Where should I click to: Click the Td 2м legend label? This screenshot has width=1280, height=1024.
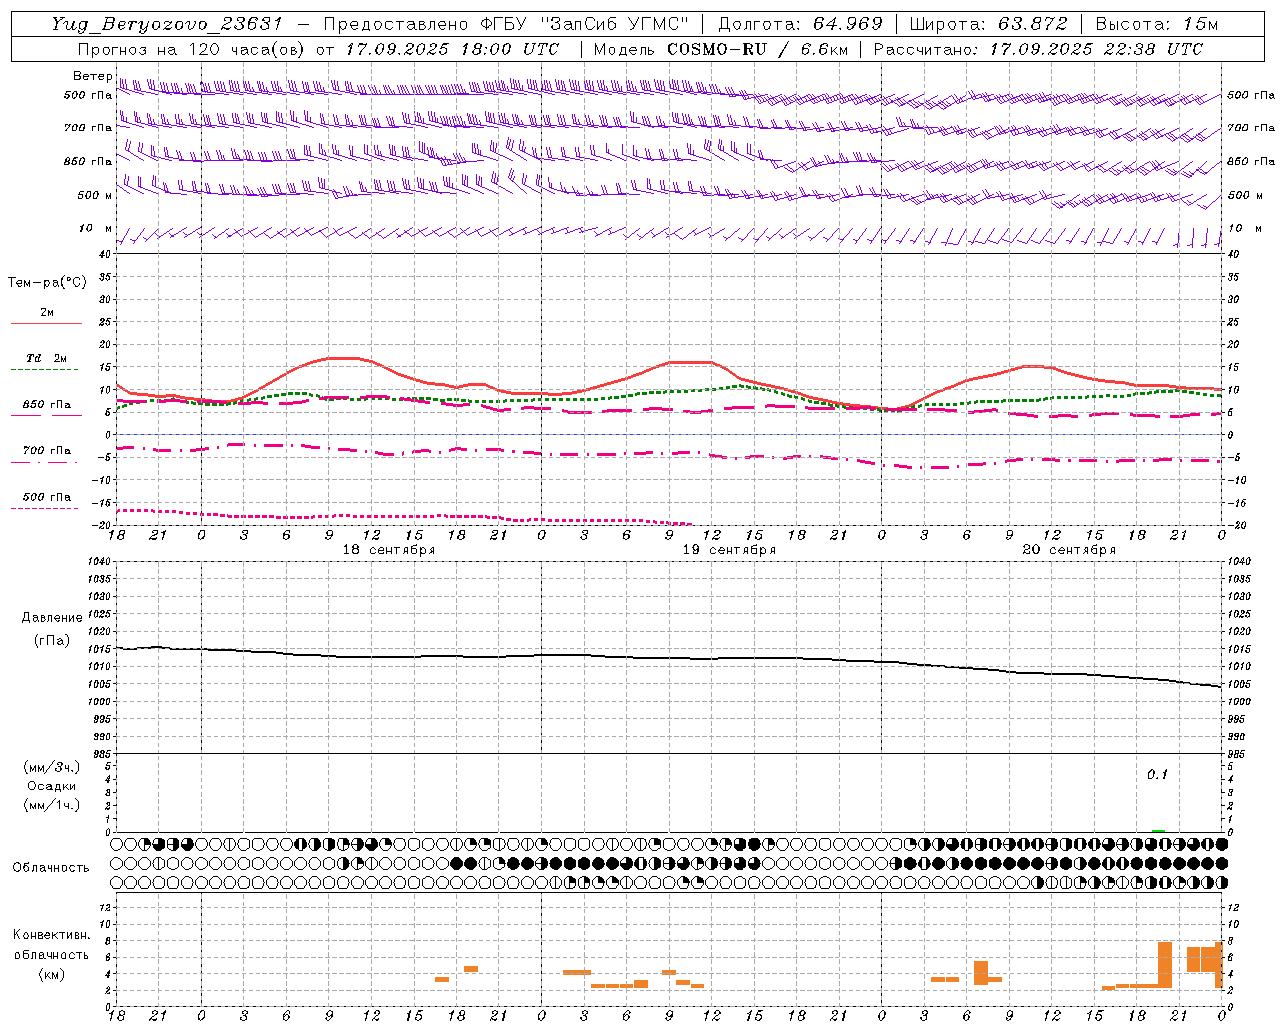pos(47,358)
